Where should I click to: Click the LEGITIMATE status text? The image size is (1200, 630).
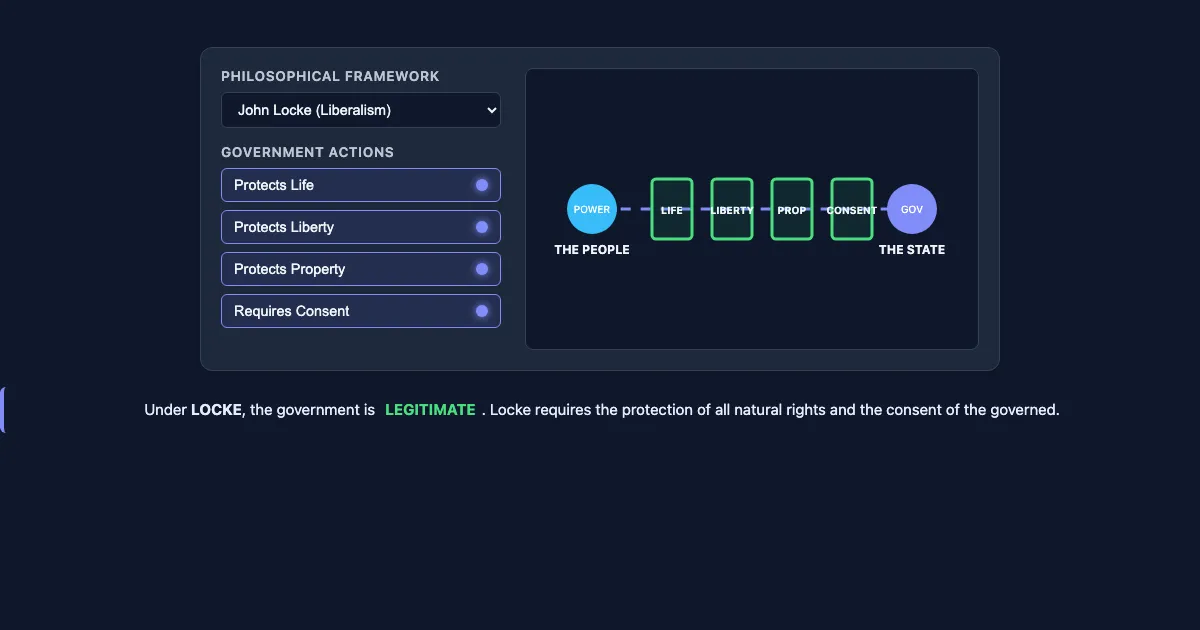430,410
